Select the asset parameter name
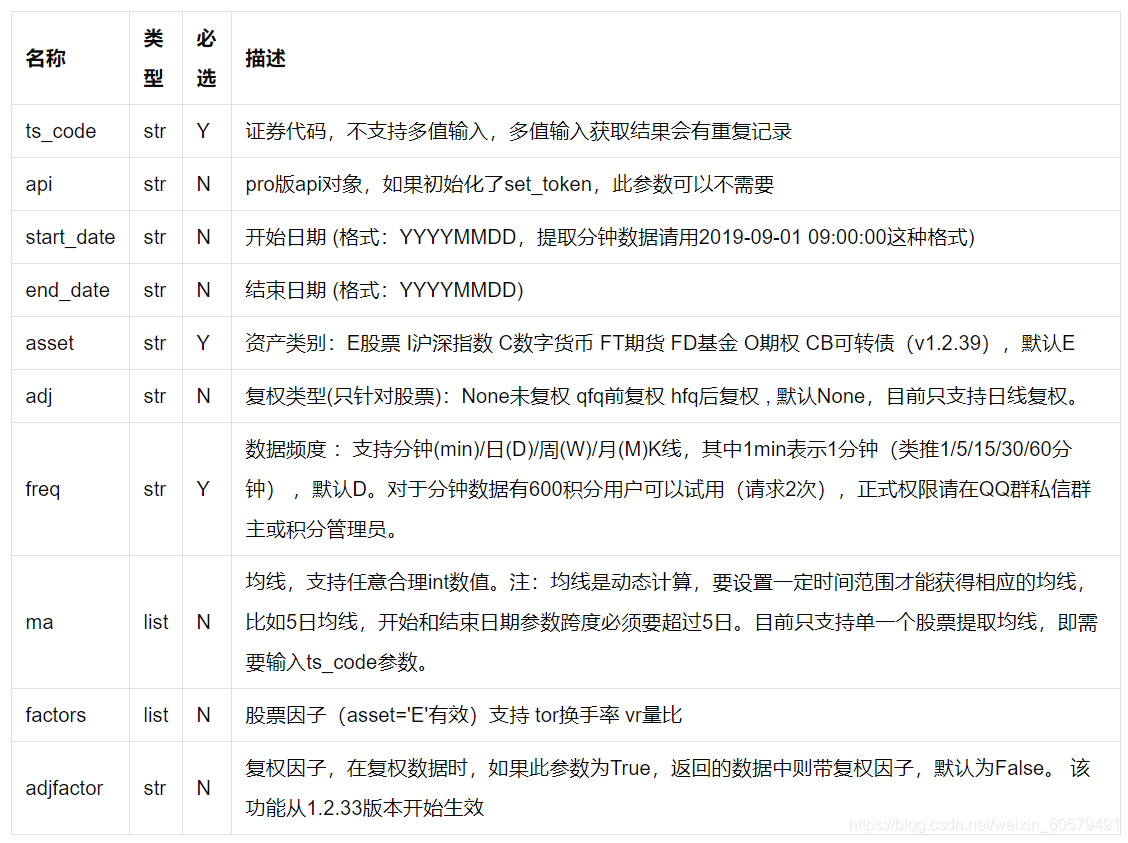Viewport: 1128px width, 843px height. pos(50,344)
